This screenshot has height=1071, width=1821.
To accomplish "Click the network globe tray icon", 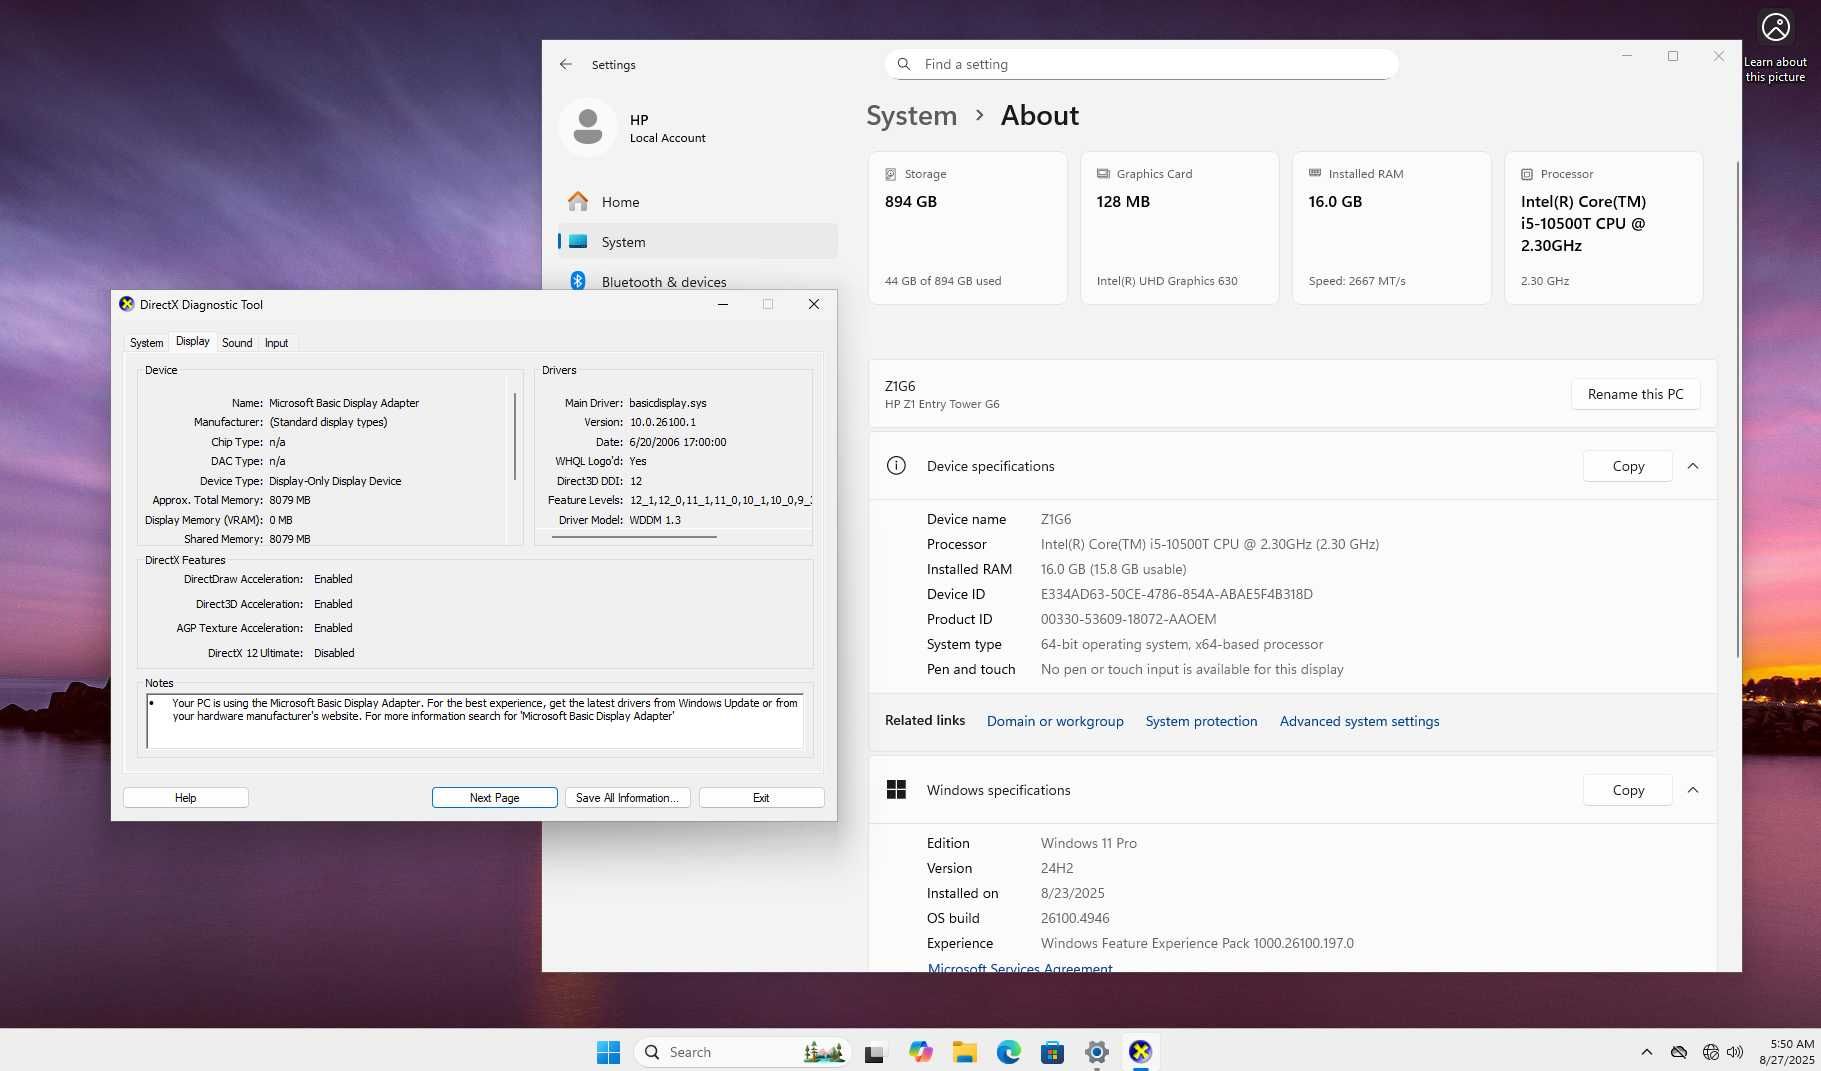I will point(1711,1052).
